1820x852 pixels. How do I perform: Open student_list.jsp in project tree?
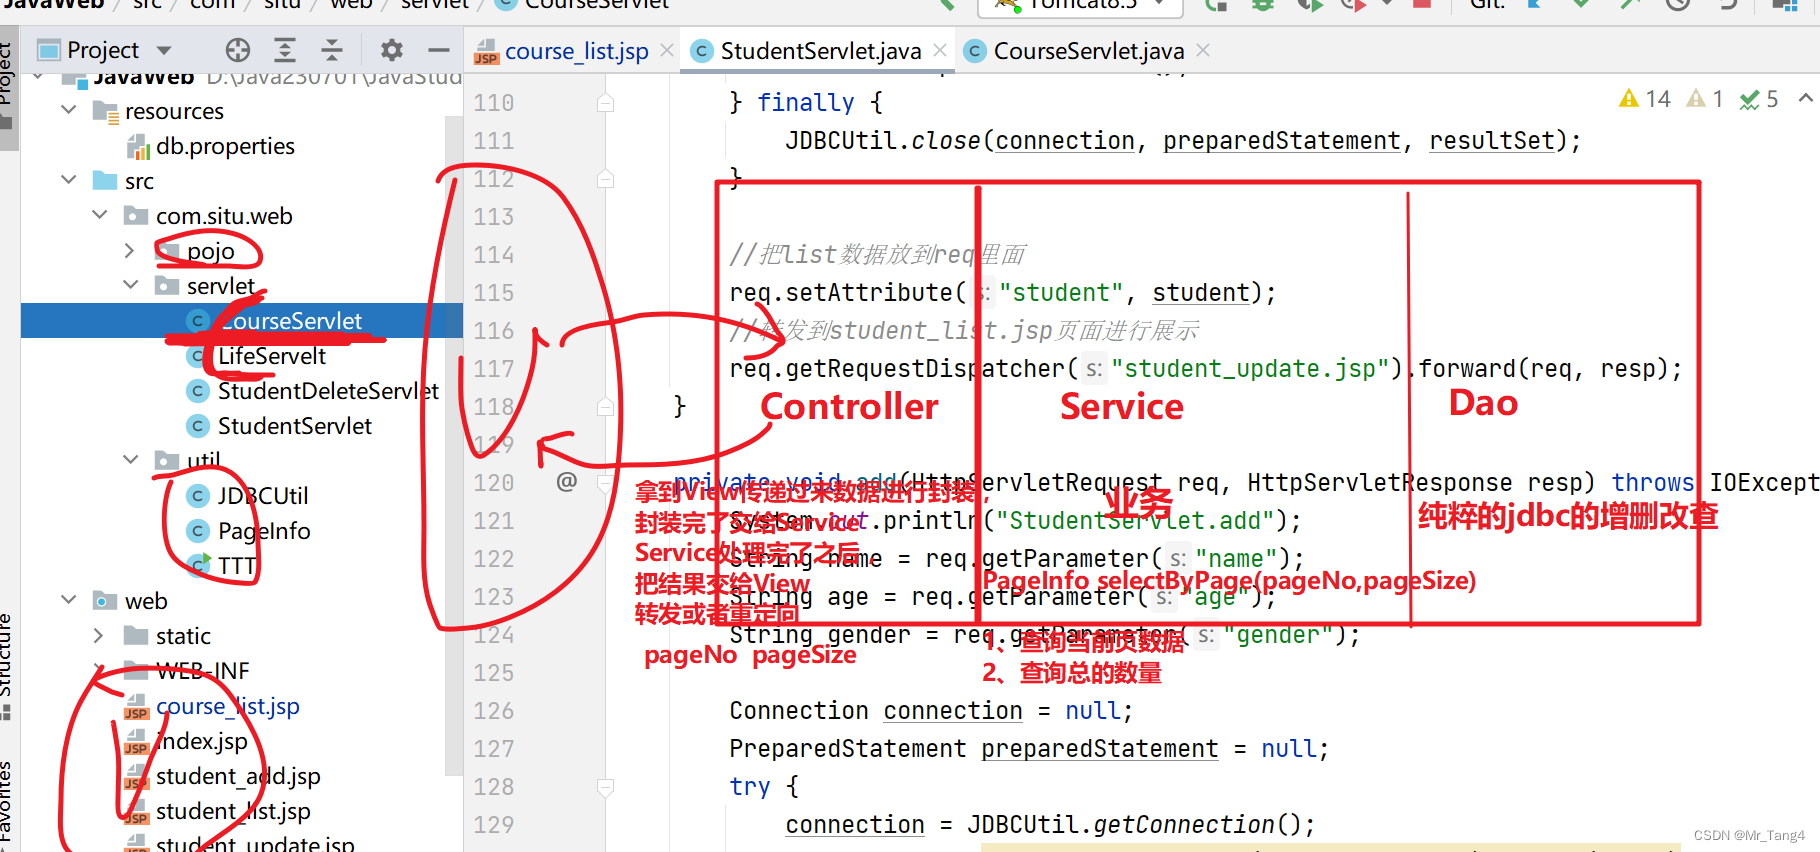[x=233, y=811]
